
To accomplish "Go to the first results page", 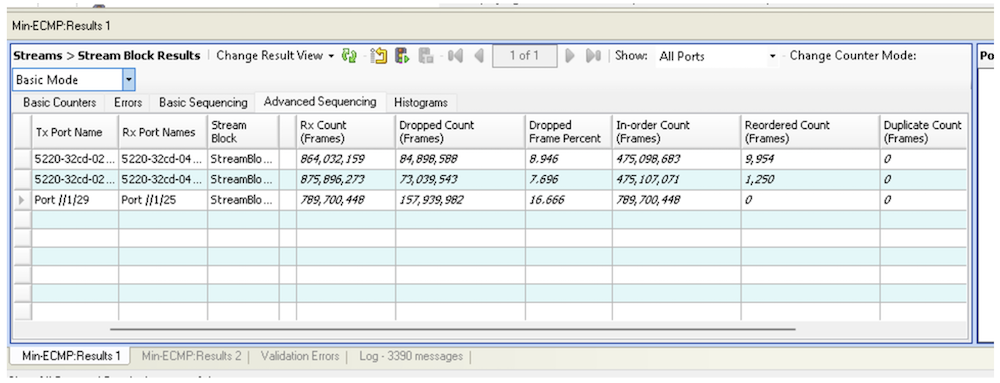I will 455,55.
